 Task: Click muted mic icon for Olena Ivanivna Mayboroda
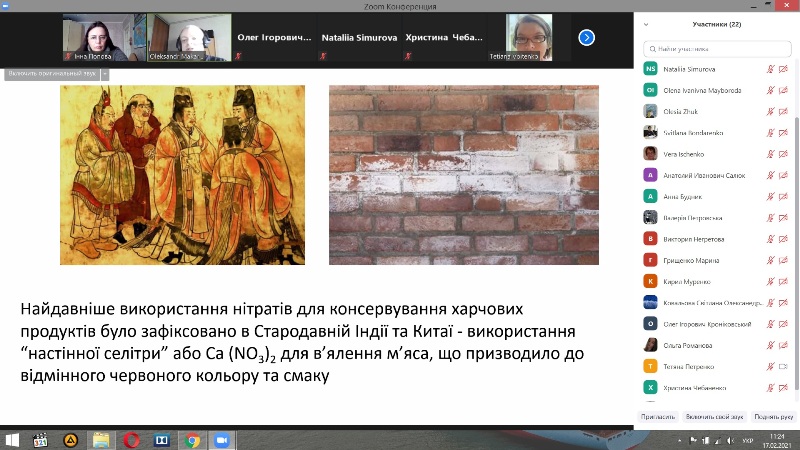[770, 90]
